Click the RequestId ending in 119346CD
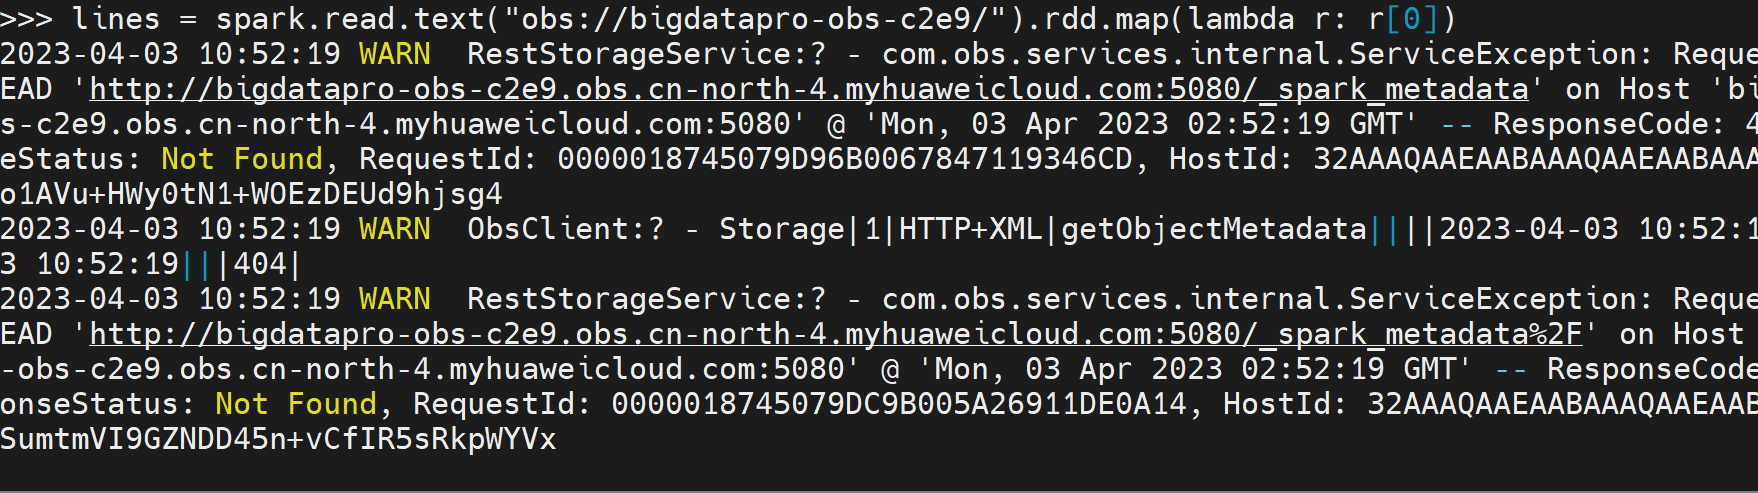The width and height of the screenshot is (1758, 493). tap(845, 159)
